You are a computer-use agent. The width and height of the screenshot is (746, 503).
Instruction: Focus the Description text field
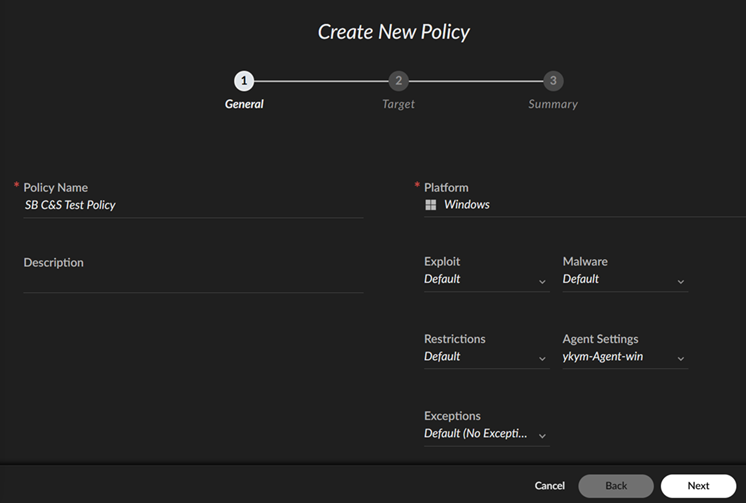click(x=193, y=281)
